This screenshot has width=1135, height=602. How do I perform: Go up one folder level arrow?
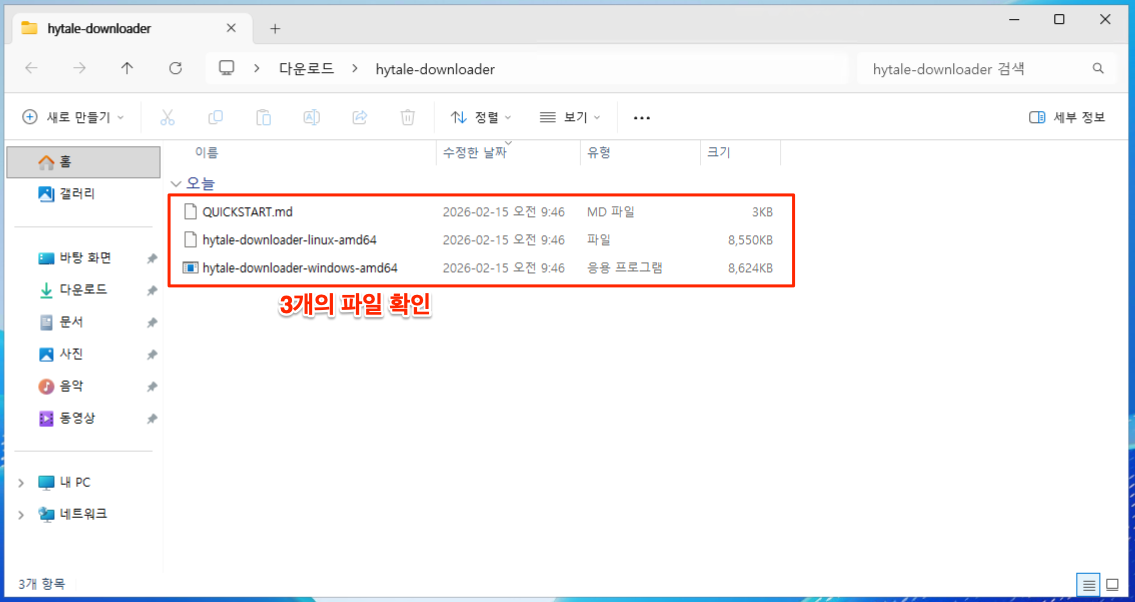point(127,68)
